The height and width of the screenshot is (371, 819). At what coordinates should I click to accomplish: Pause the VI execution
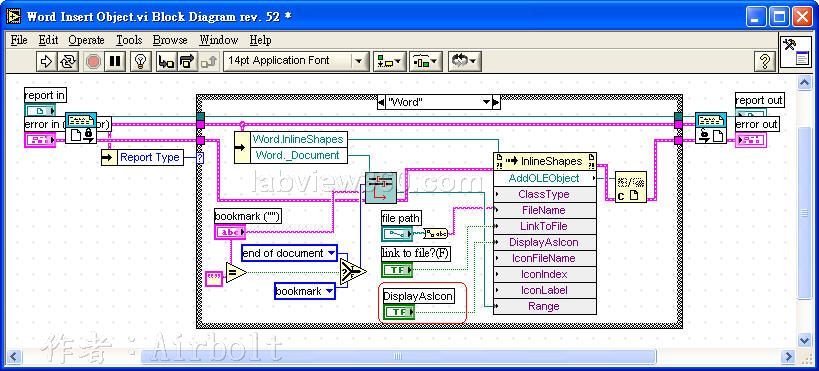pyautogui.click(x=114, y=62)
